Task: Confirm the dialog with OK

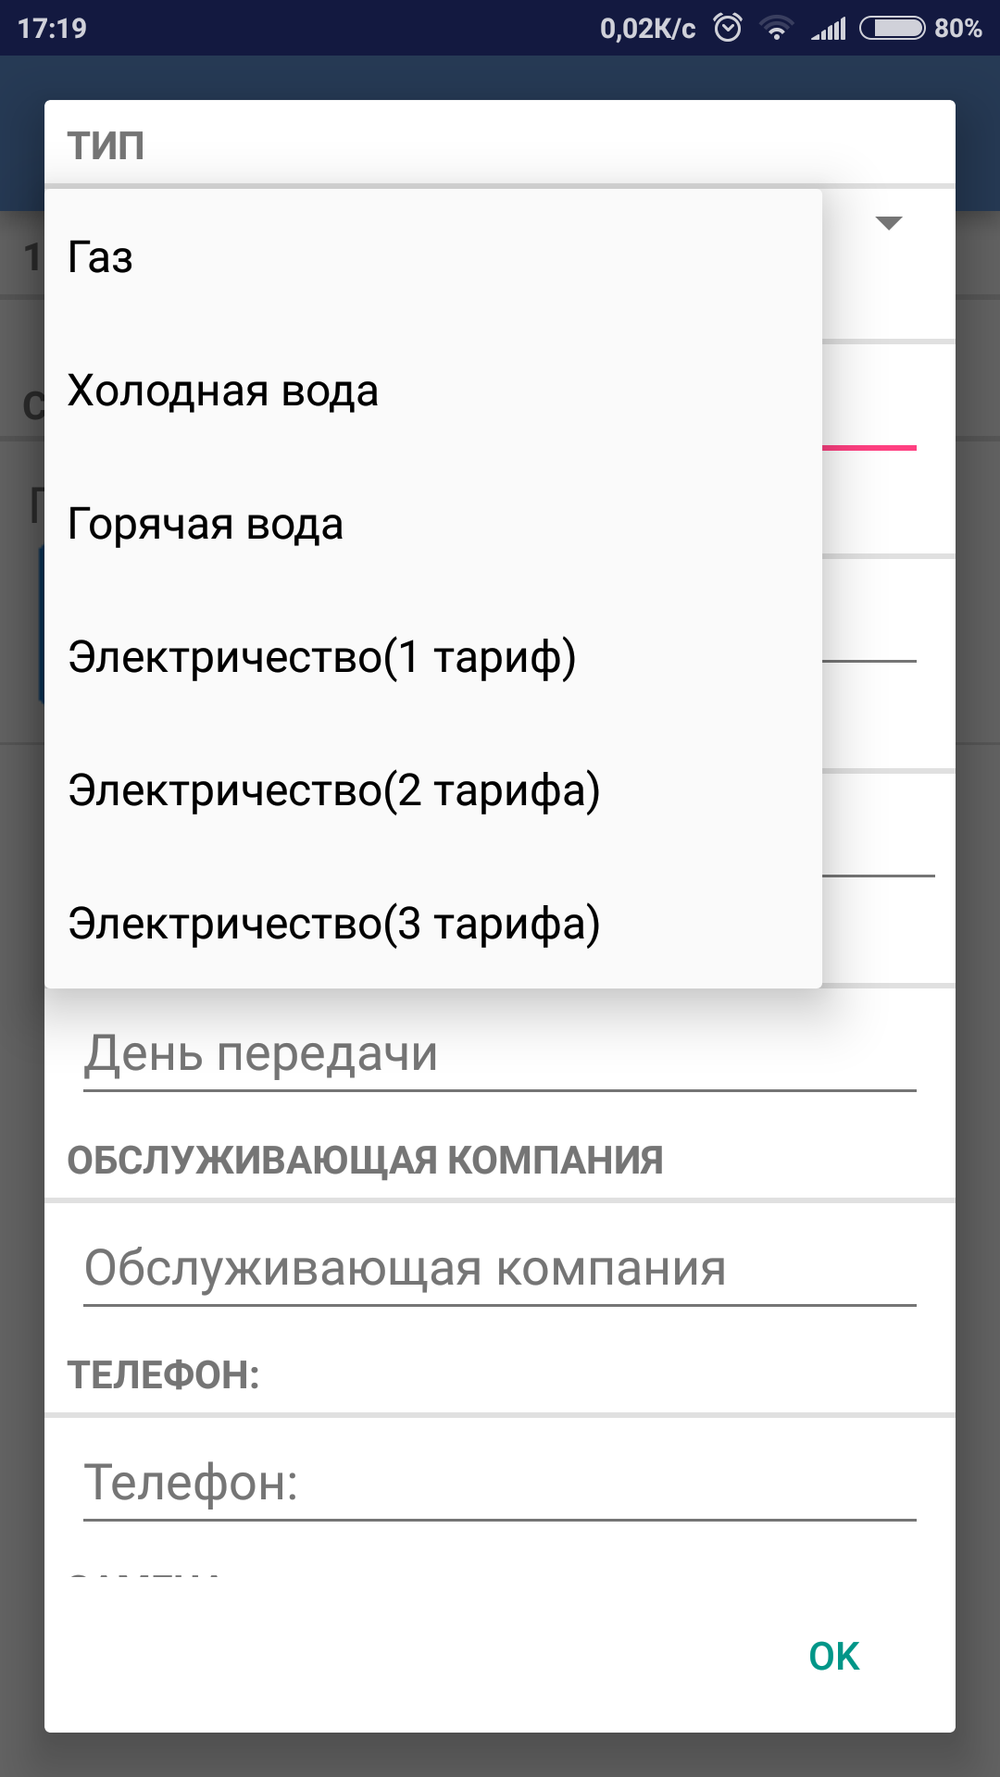Action: (x=834, y=1656)
